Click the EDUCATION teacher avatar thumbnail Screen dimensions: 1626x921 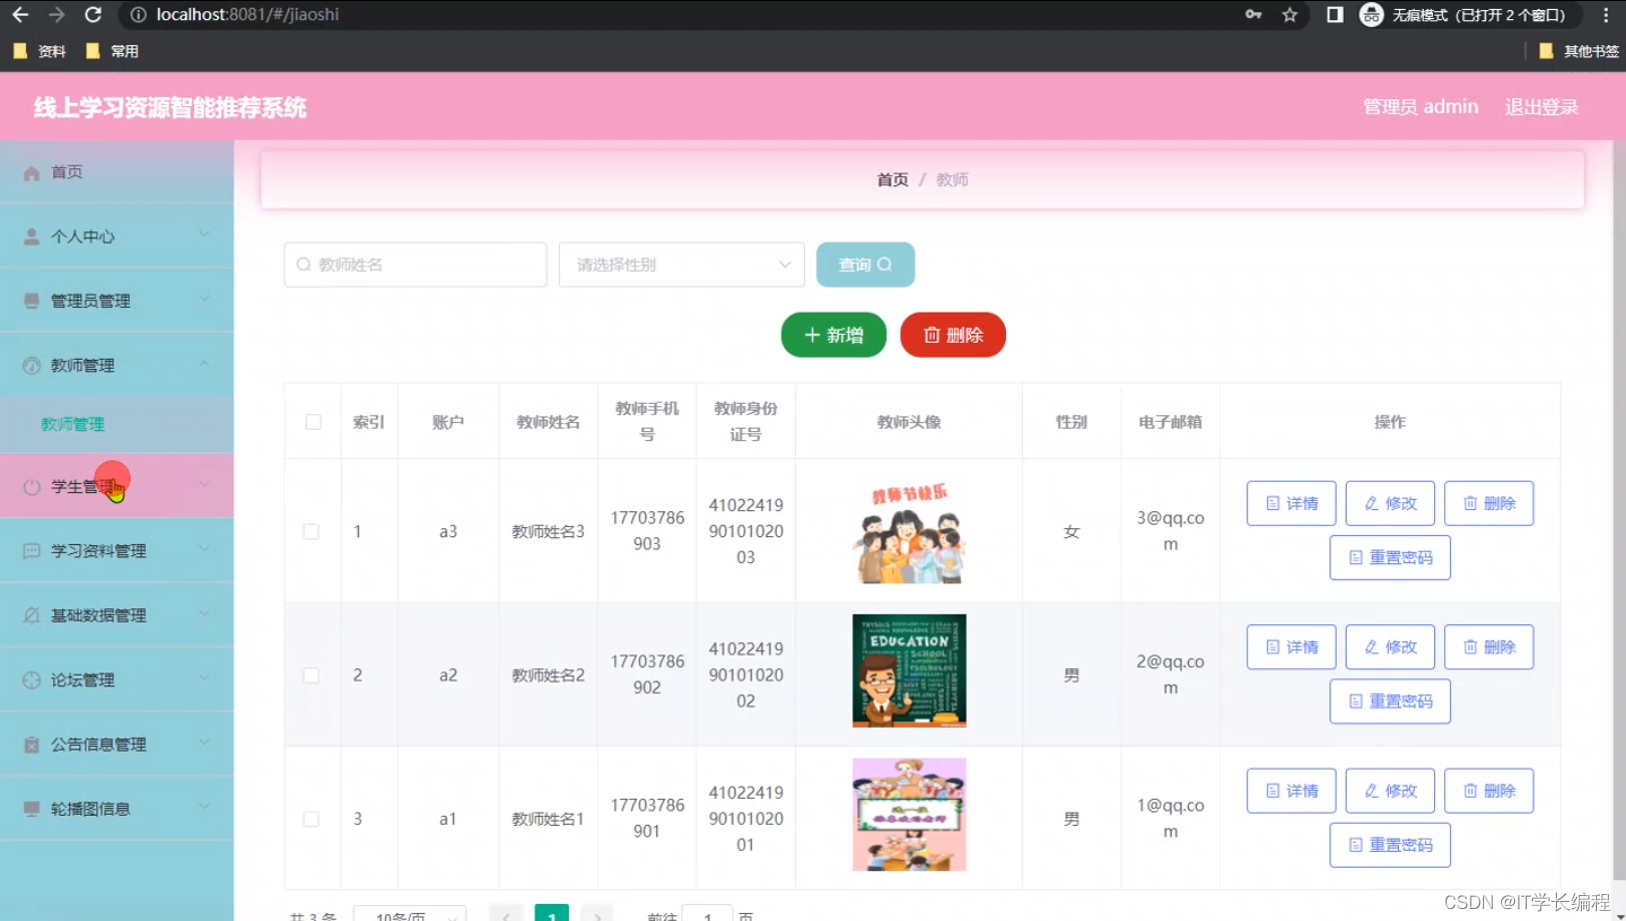(x=908, y=670)
